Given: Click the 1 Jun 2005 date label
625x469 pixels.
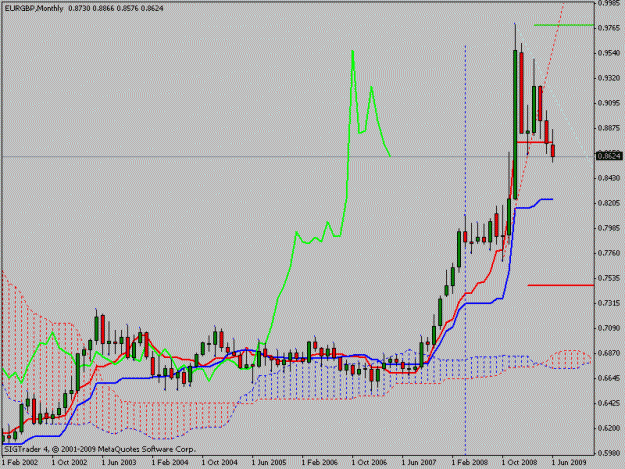Looking at the screenshot, I should (269, 462).
